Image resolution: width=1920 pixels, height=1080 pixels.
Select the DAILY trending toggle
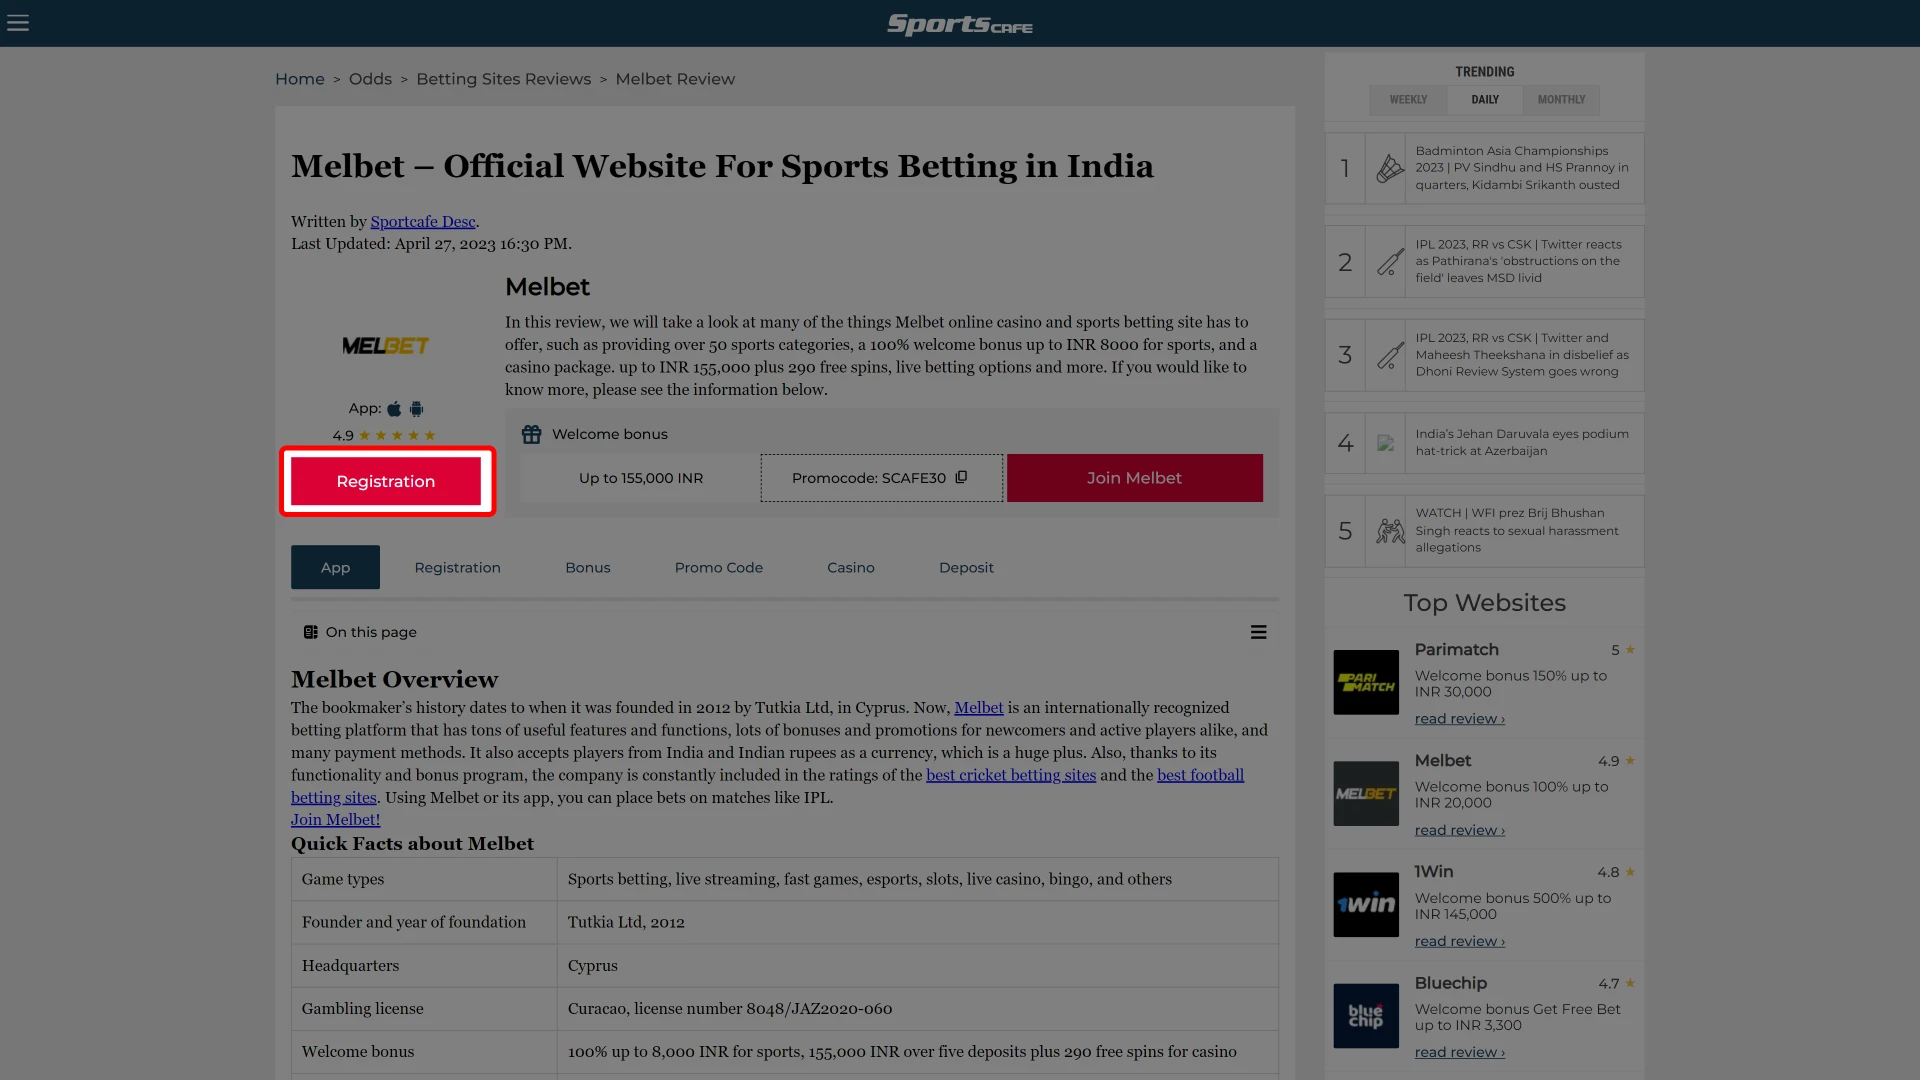coord(1484,99)
